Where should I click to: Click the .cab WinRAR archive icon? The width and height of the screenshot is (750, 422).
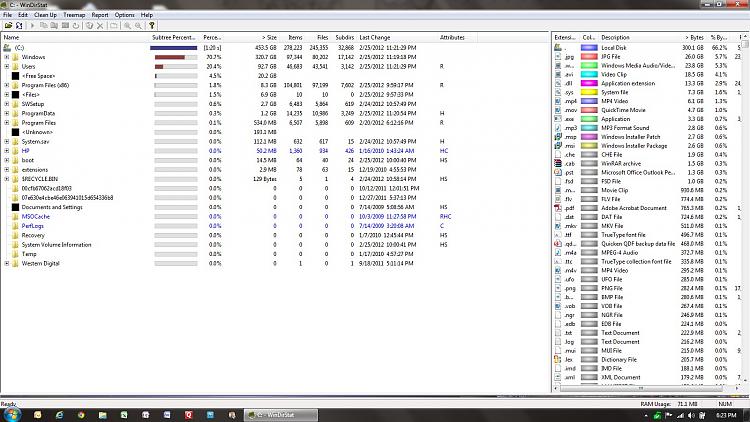pos(558,163)
